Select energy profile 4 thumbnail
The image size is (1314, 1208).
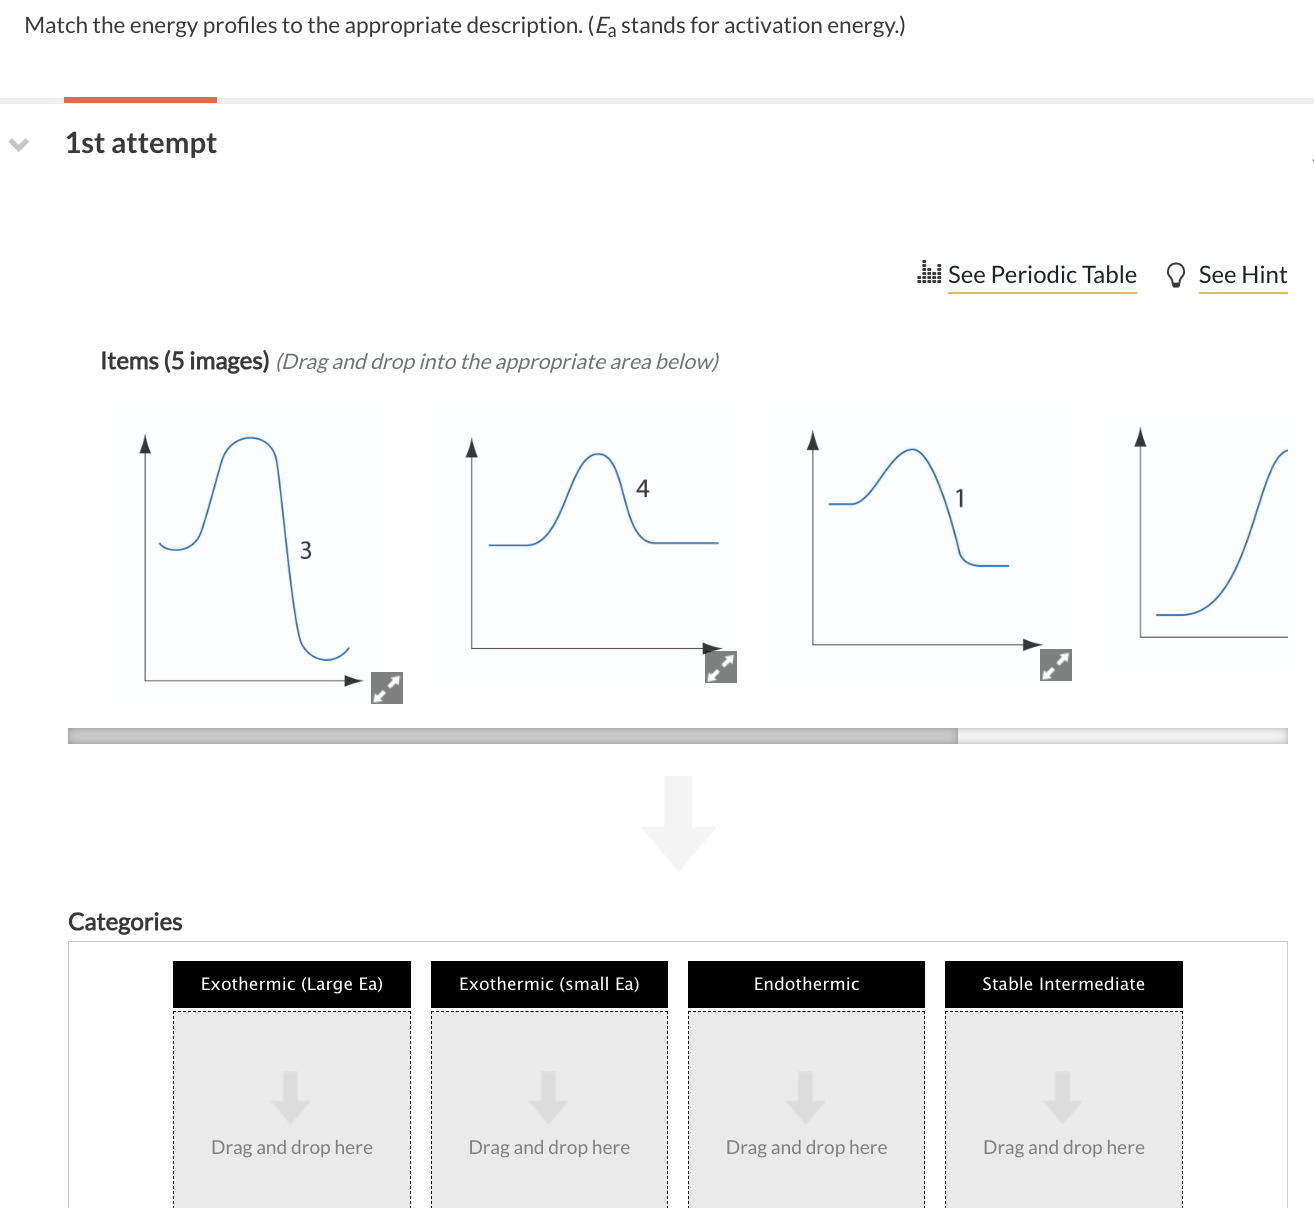point(585,540)
